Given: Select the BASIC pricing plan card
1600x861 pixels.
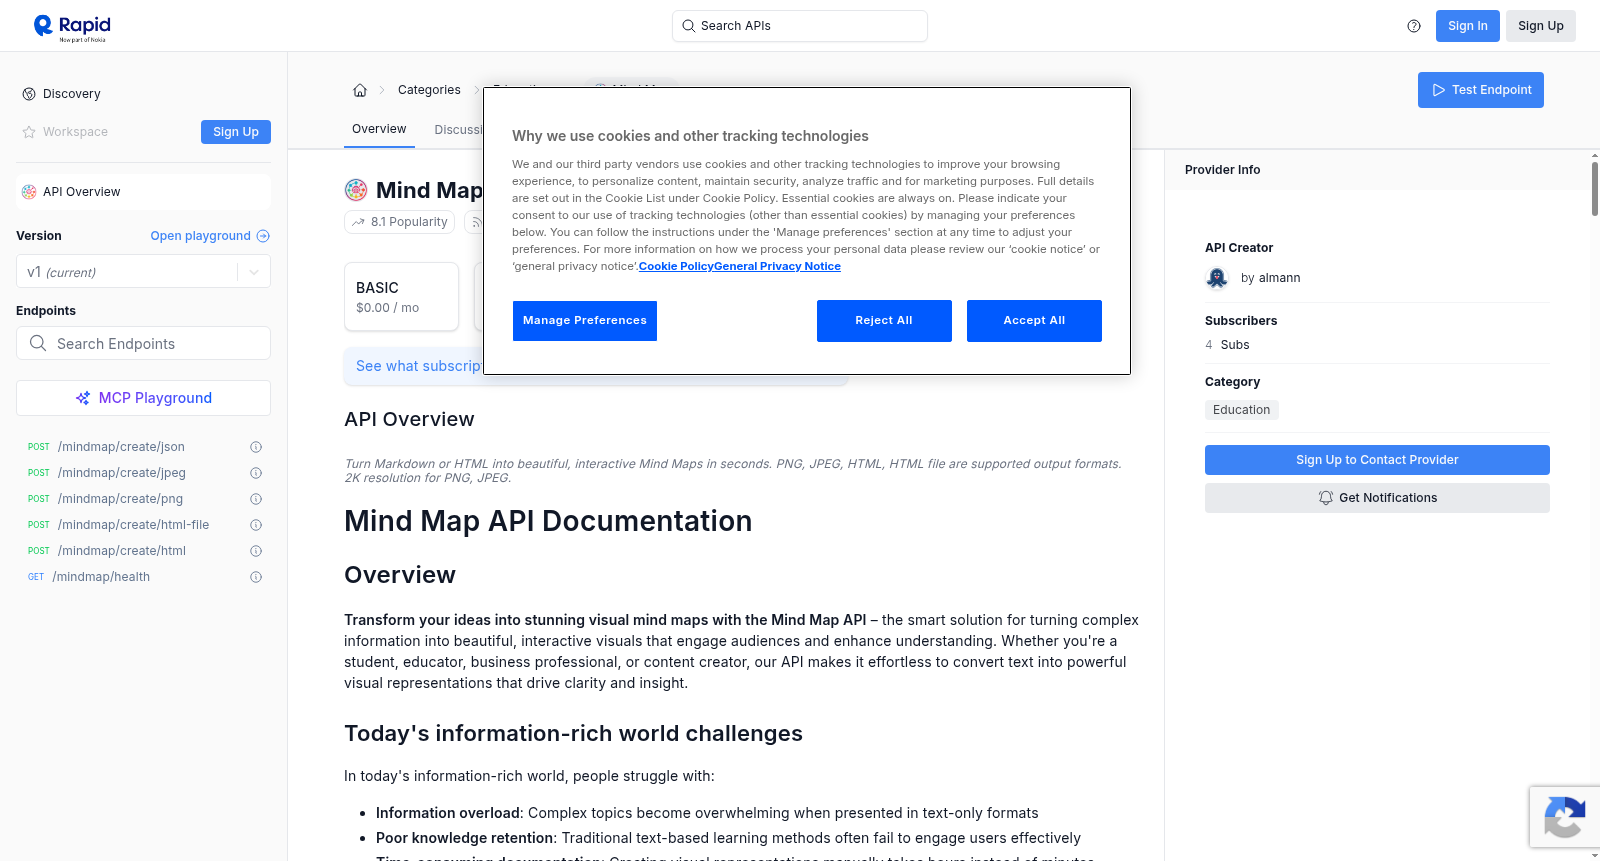Looking at the screenshot, I should coord(401,297).
